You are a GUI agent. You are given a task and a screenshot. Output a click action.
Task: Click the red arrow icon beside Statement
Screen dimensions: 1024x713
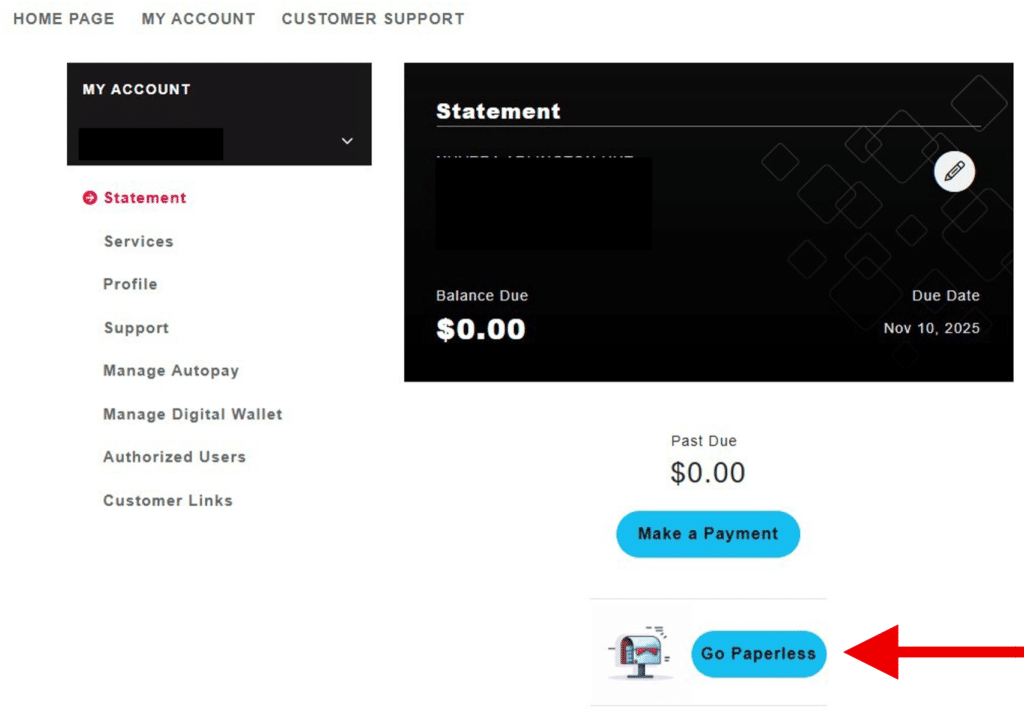(x=90, y=198)
